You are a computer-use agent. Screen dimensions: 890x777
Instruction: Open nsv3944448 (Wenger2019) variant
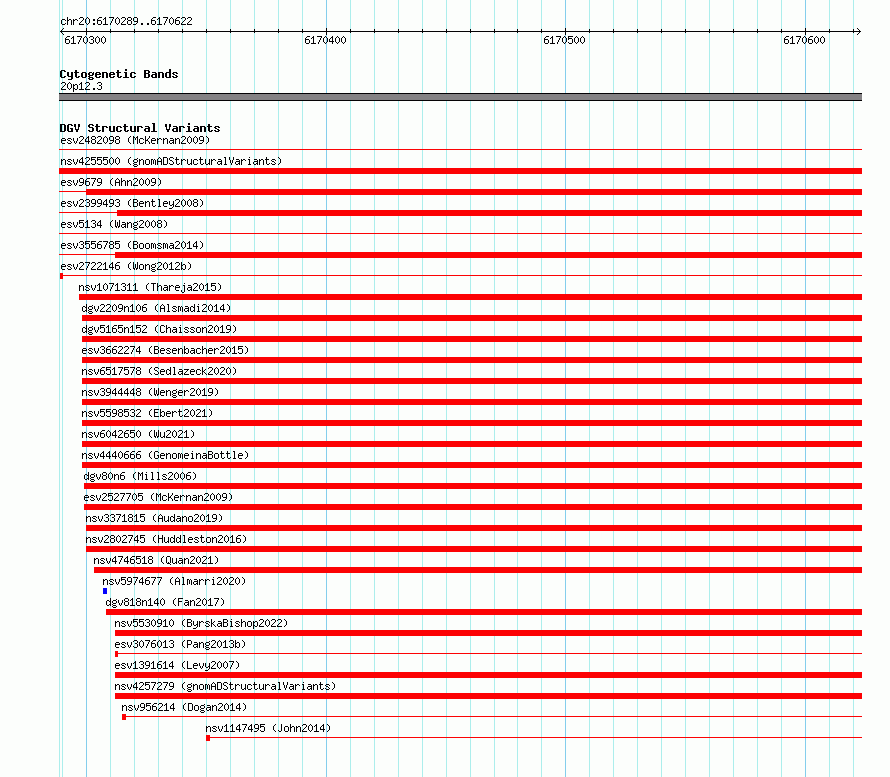[150, 392]
